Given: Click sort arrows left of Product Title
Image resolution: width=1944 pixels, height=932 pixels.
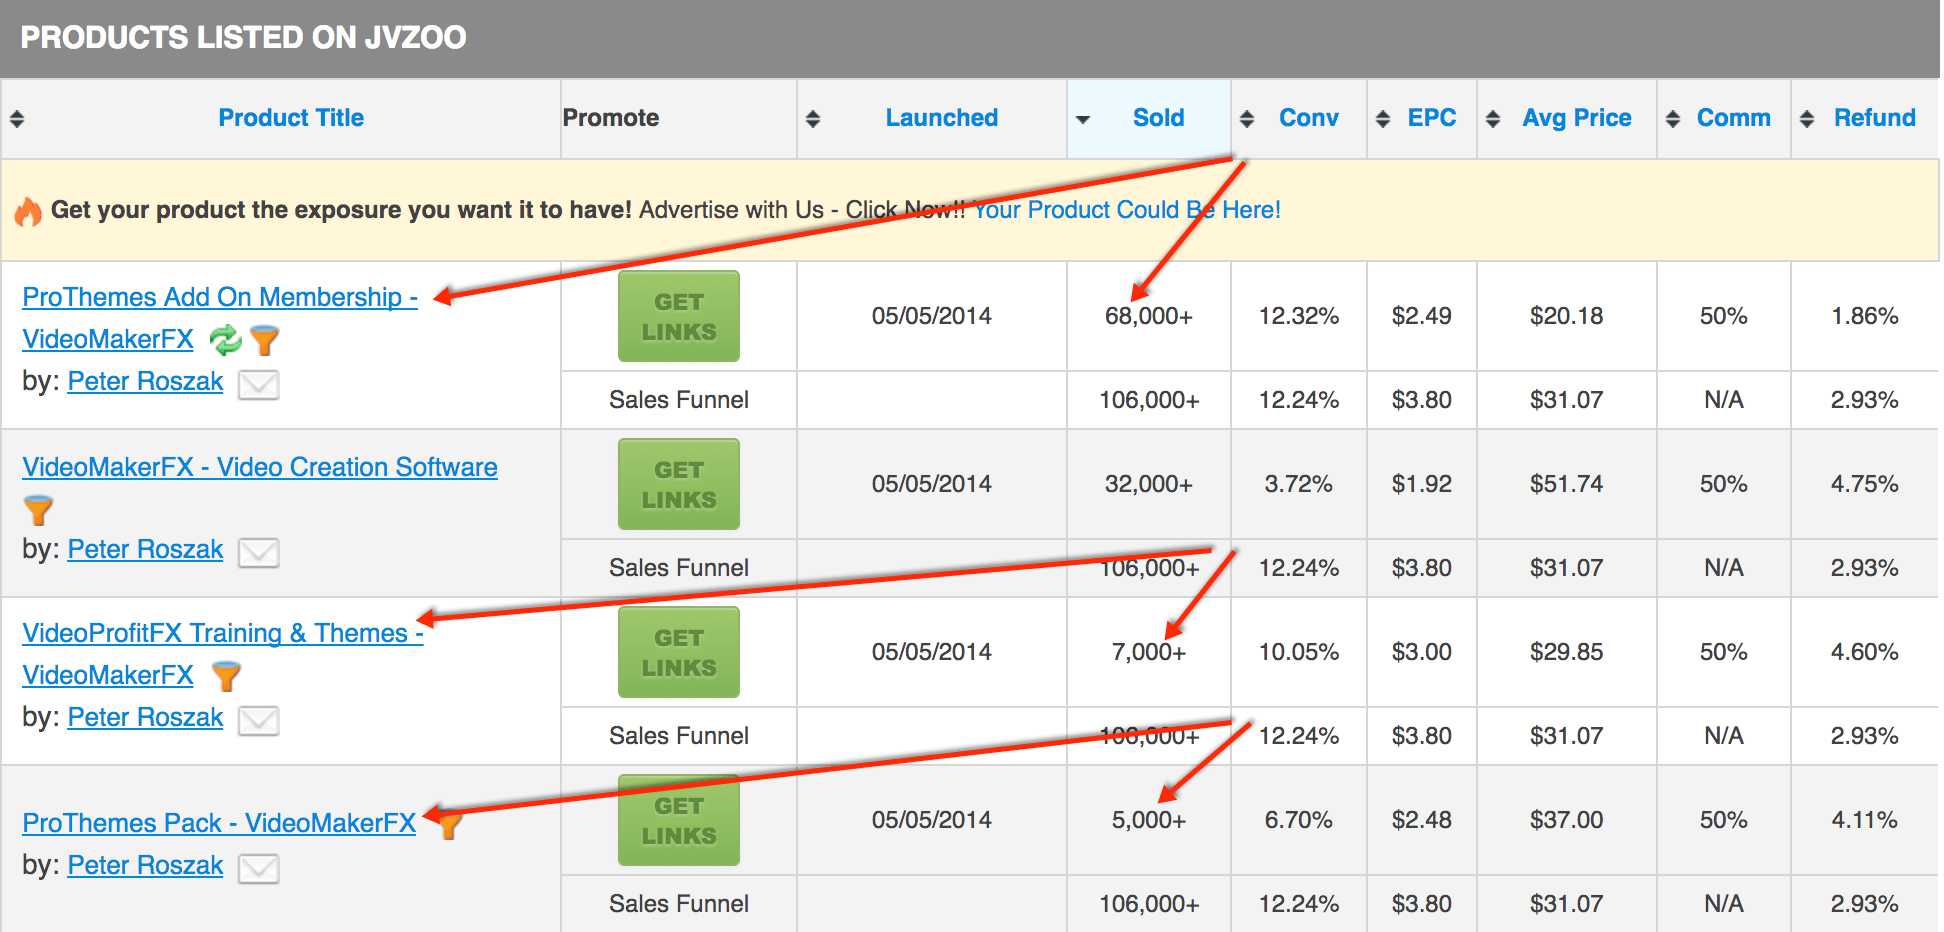Looking at the screenshot, I should coord(17,119).
